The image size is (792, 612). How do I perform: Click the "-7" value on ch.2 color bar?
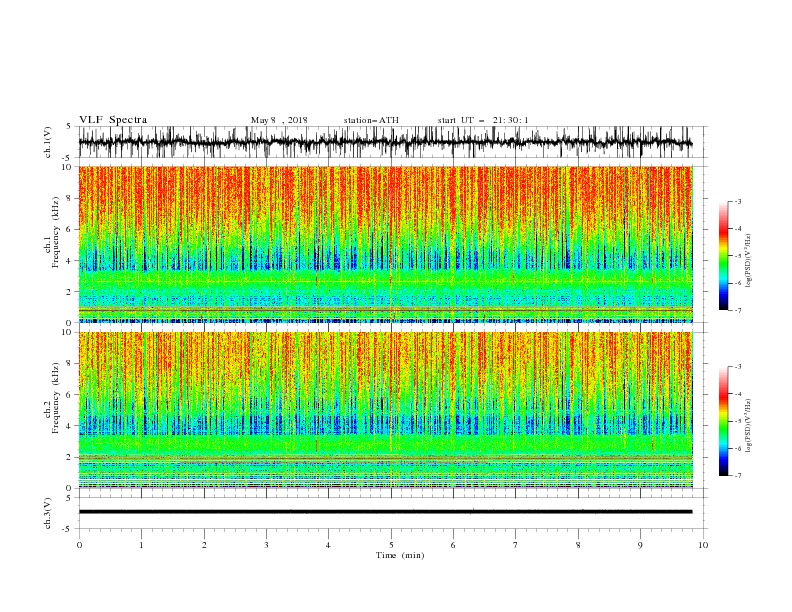[737, 475]
